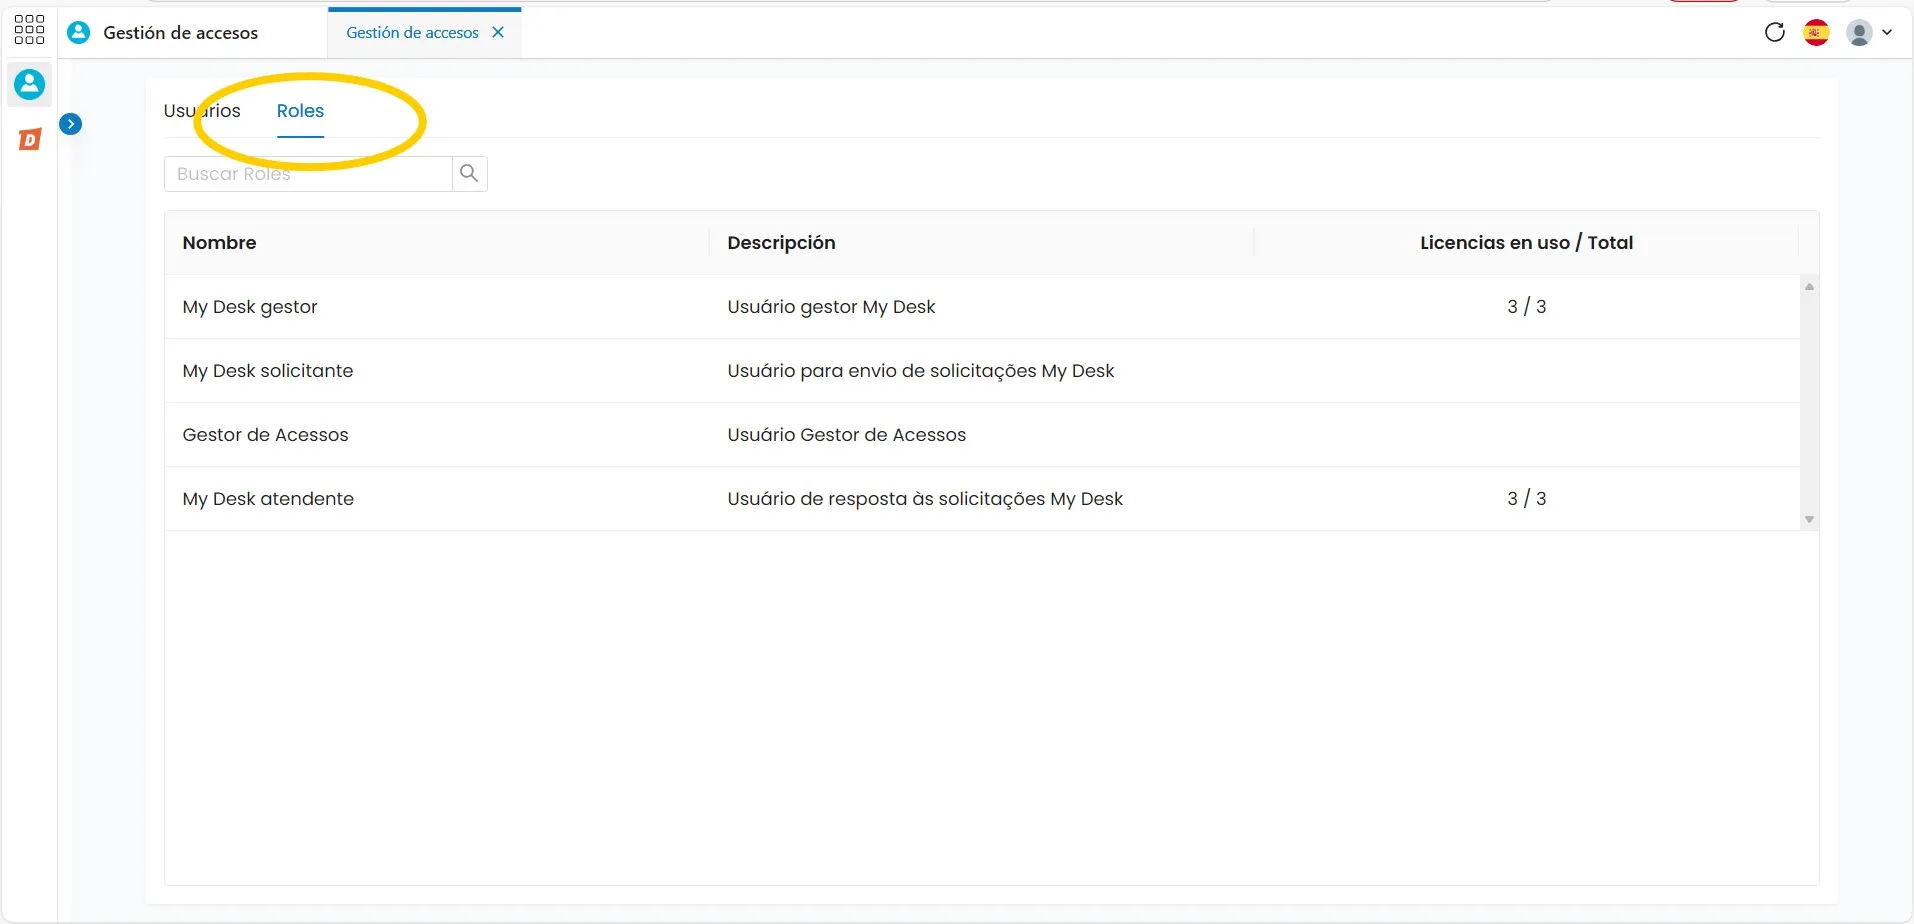Sort by Licencias en uso / Total header
Viewport: 1914px width, 924px height.
[1526, 243]
